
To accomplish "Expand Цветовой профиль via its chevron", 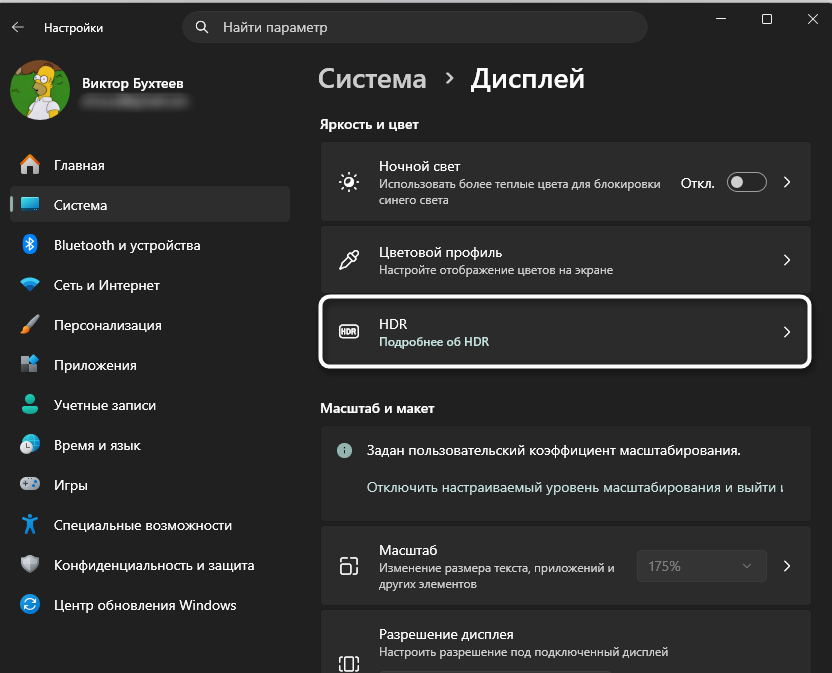I will [x=786, y=259].
